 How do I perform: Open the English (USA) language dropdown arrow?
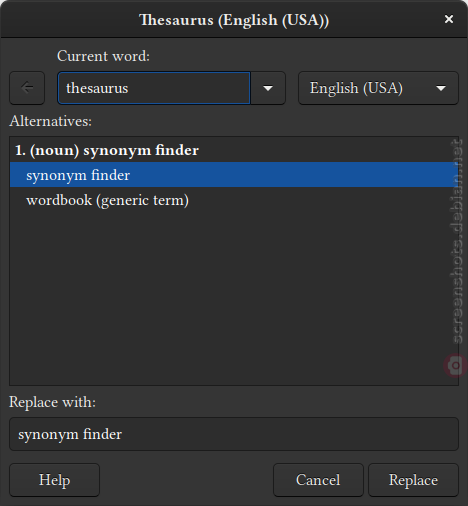(x=441, y=88)
